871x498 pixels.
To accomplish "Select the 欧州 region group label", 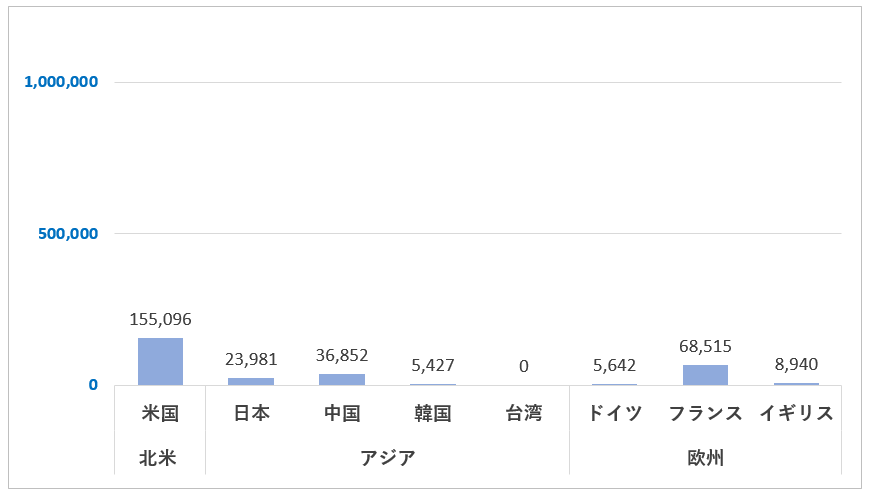I will coord(705,459).
